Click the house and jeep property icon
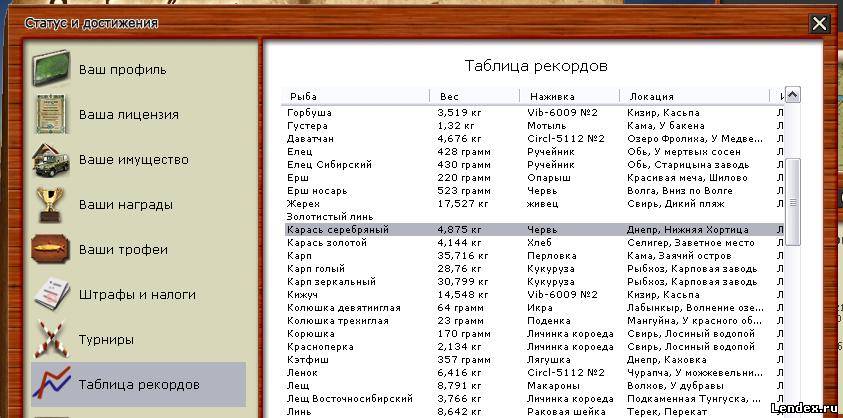The height and width of the screenshot is (418, 843). click(x=51, y=159)
